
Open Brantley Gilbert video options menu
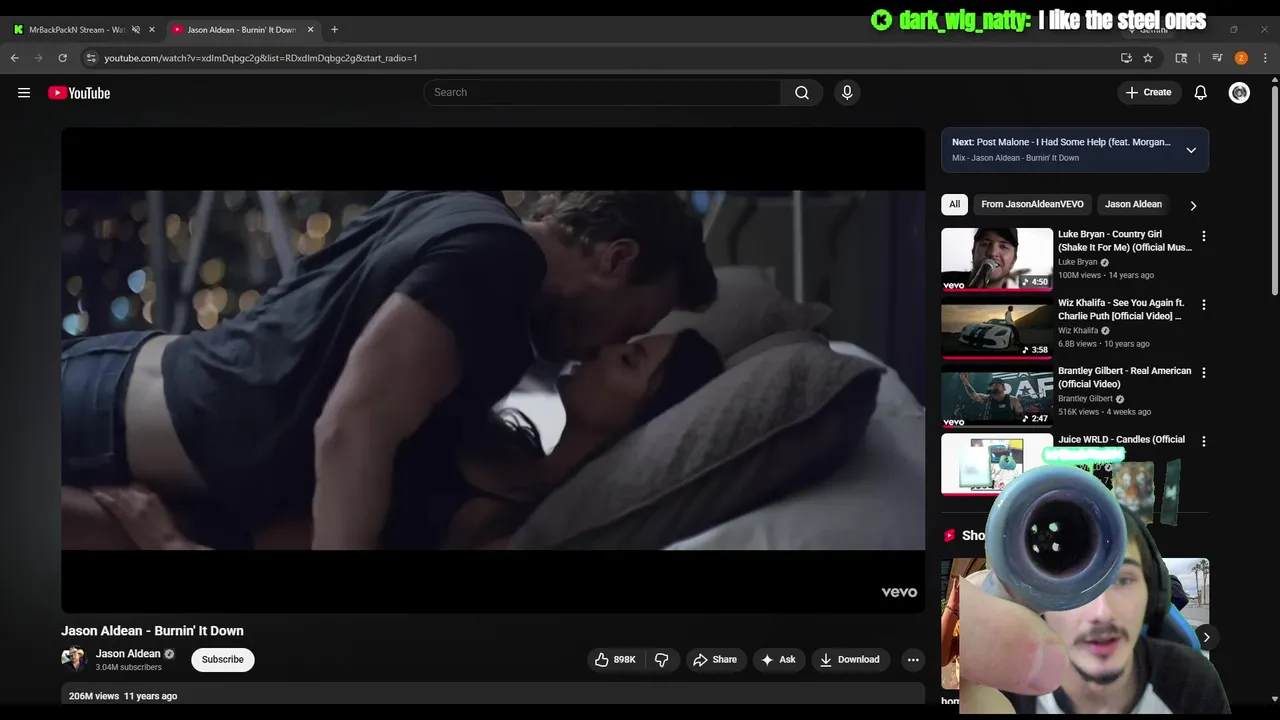[x=1204, y=372]
